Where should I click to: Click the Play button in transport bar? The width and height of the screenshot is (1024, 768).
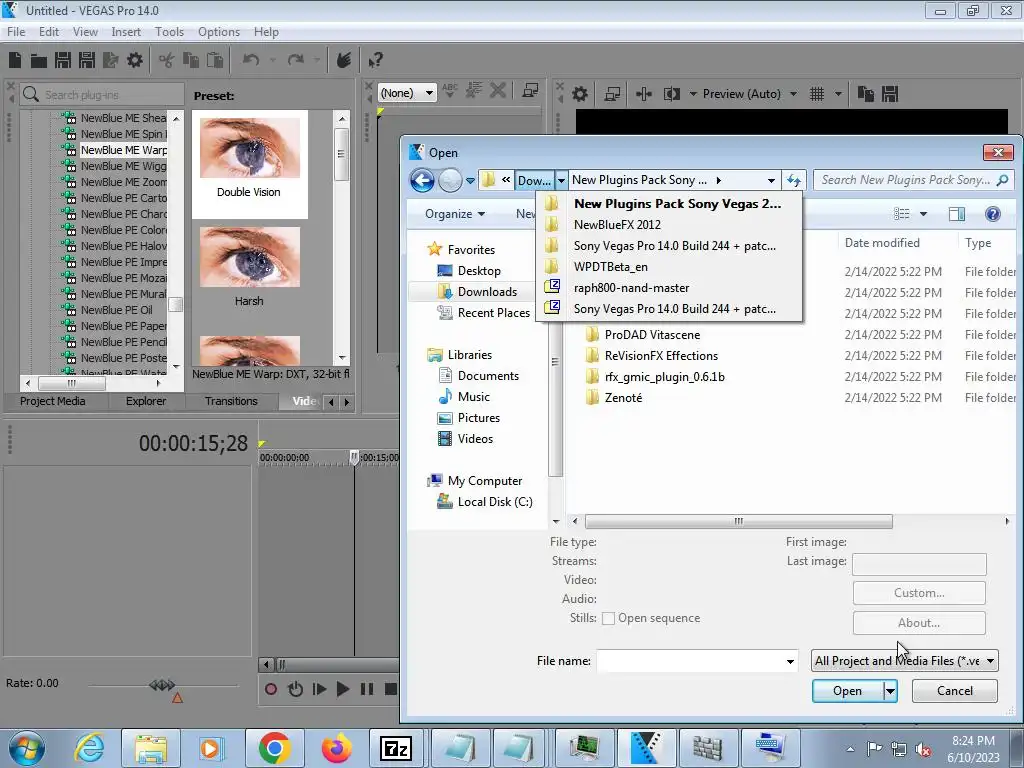pyautogui.click(x=343, y=689)
